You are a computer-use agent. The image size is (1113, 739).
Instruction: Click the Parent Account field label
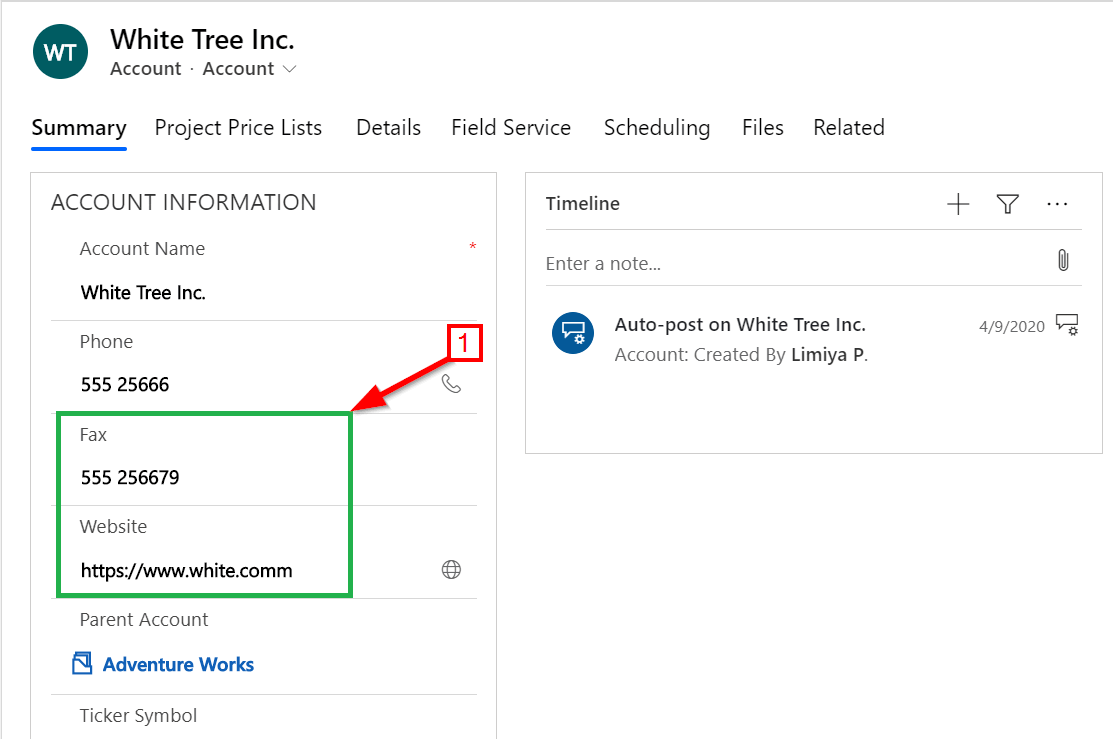(x=144, y=620)
